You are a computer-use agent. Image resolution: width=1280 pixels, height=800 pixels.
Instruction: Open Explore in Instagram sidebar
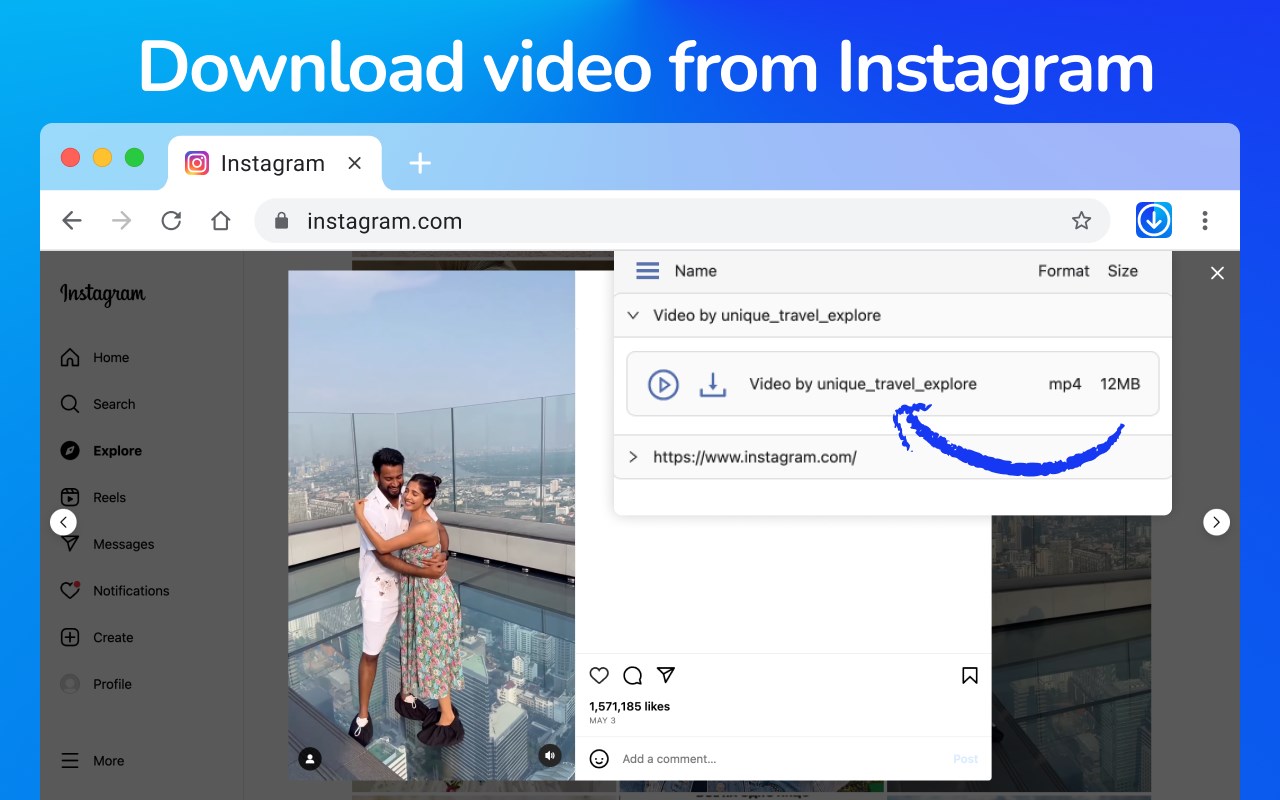(x=117, y=451)
